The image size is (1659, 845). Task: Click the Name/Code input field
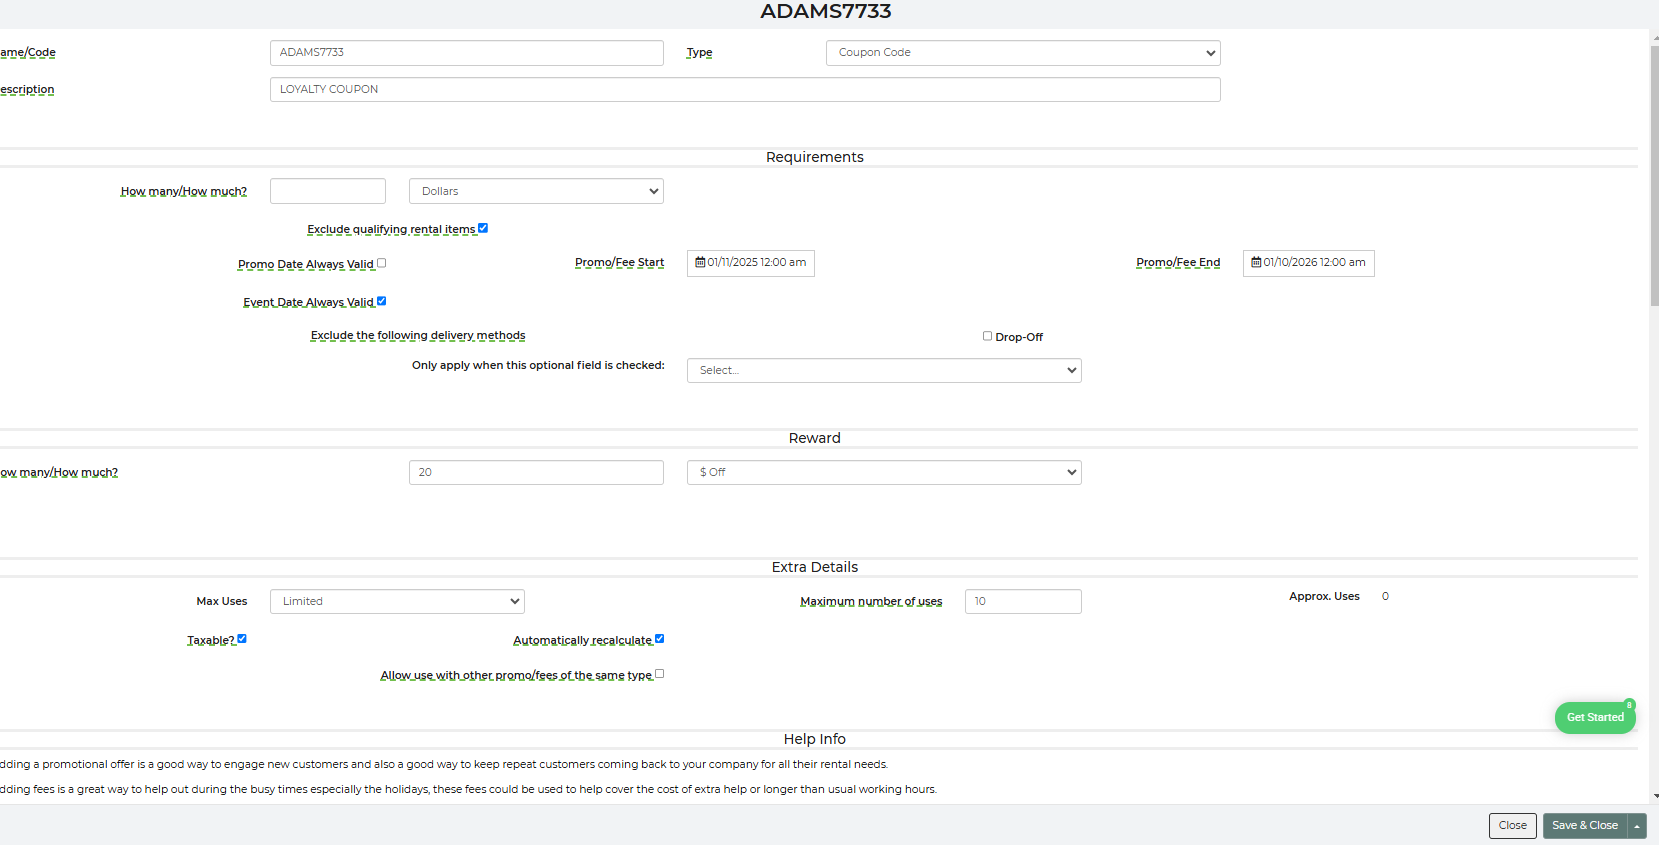[x=467, y=53]
